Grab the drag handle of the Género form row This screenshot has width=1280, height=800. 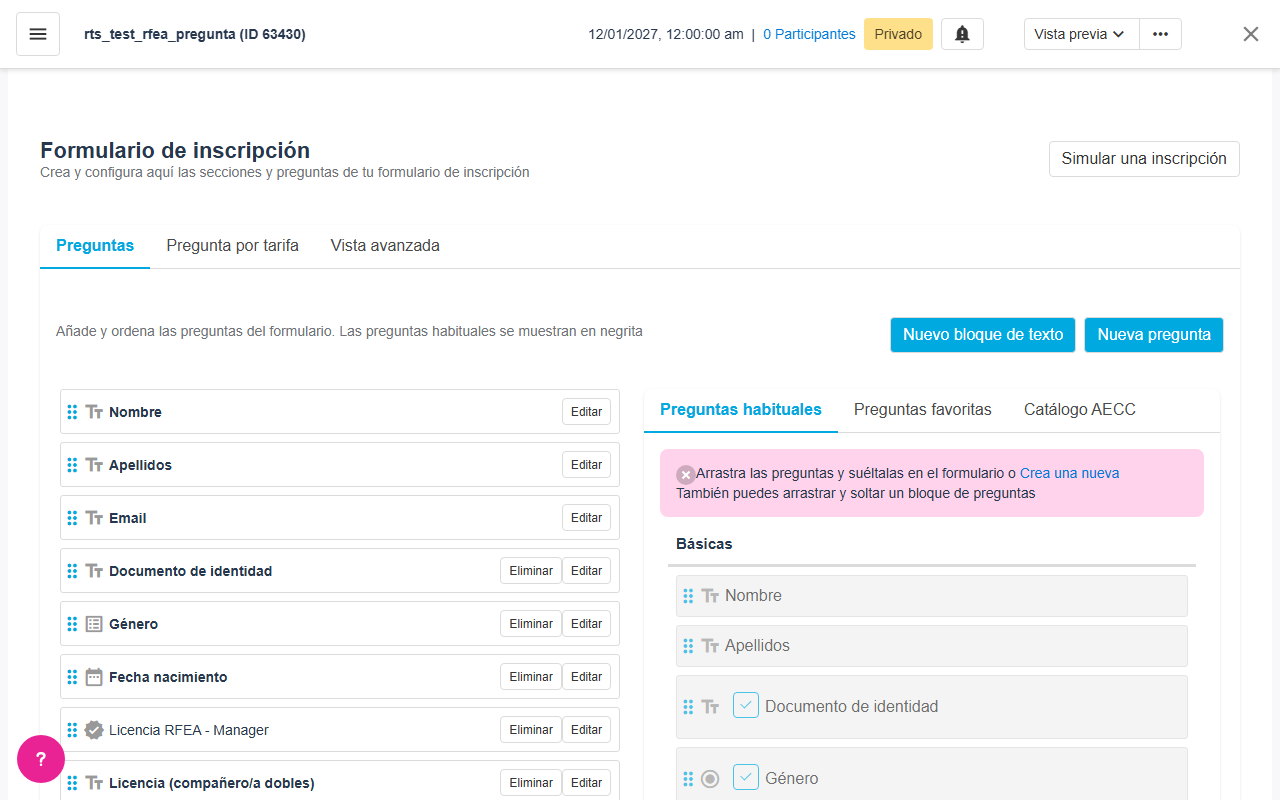[x=72, y=624]
